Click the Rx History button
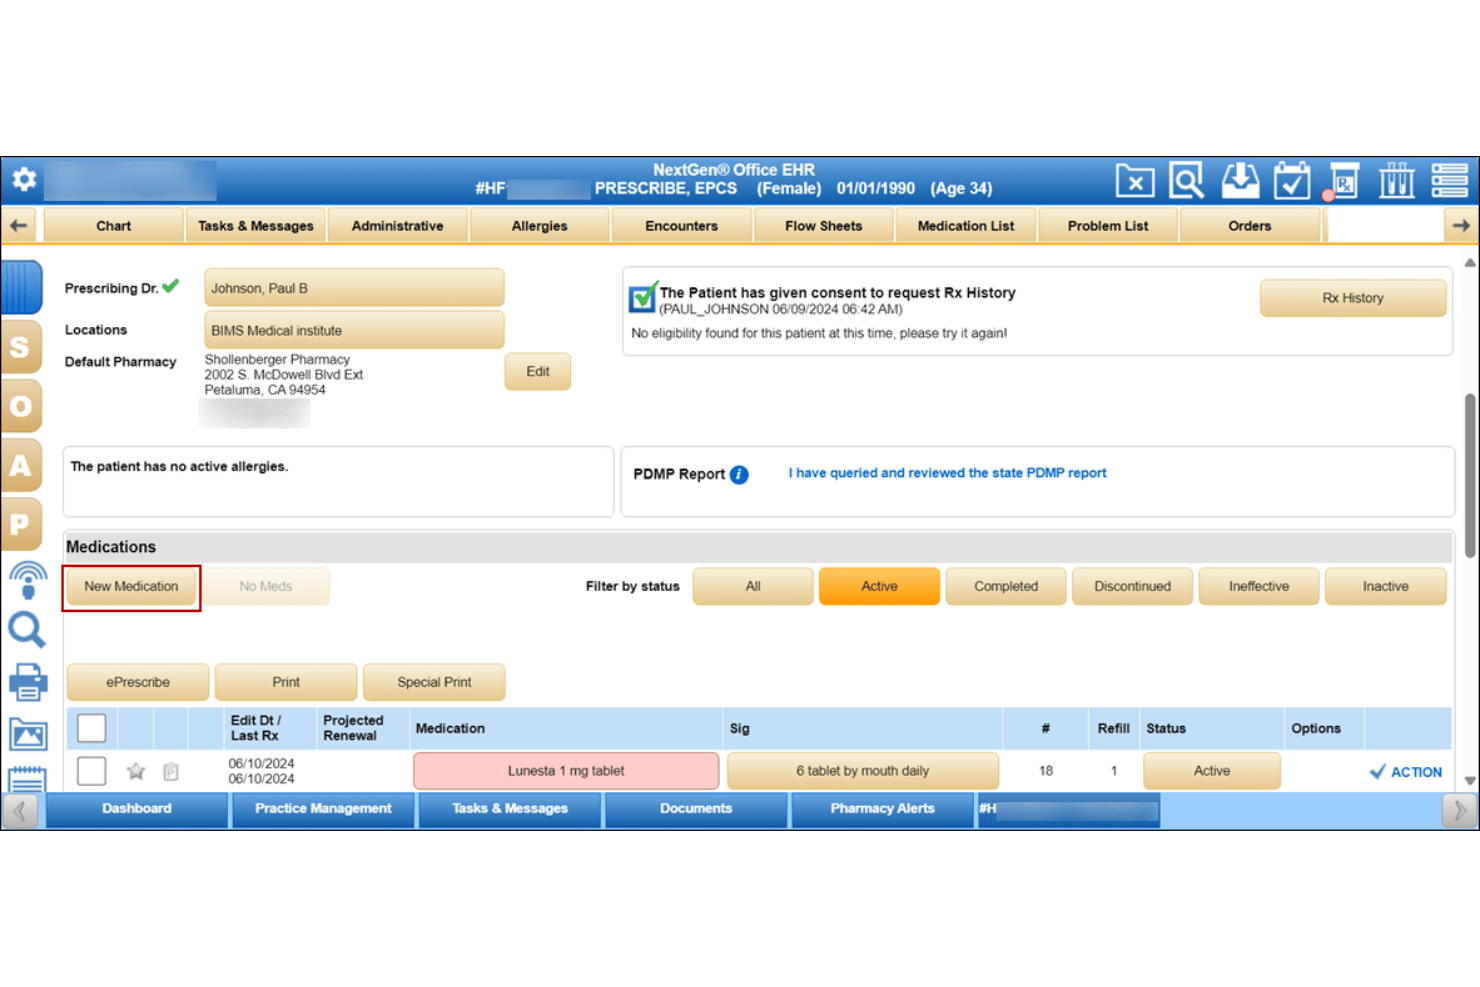The image size is (1480, 987). (1353, 298)
